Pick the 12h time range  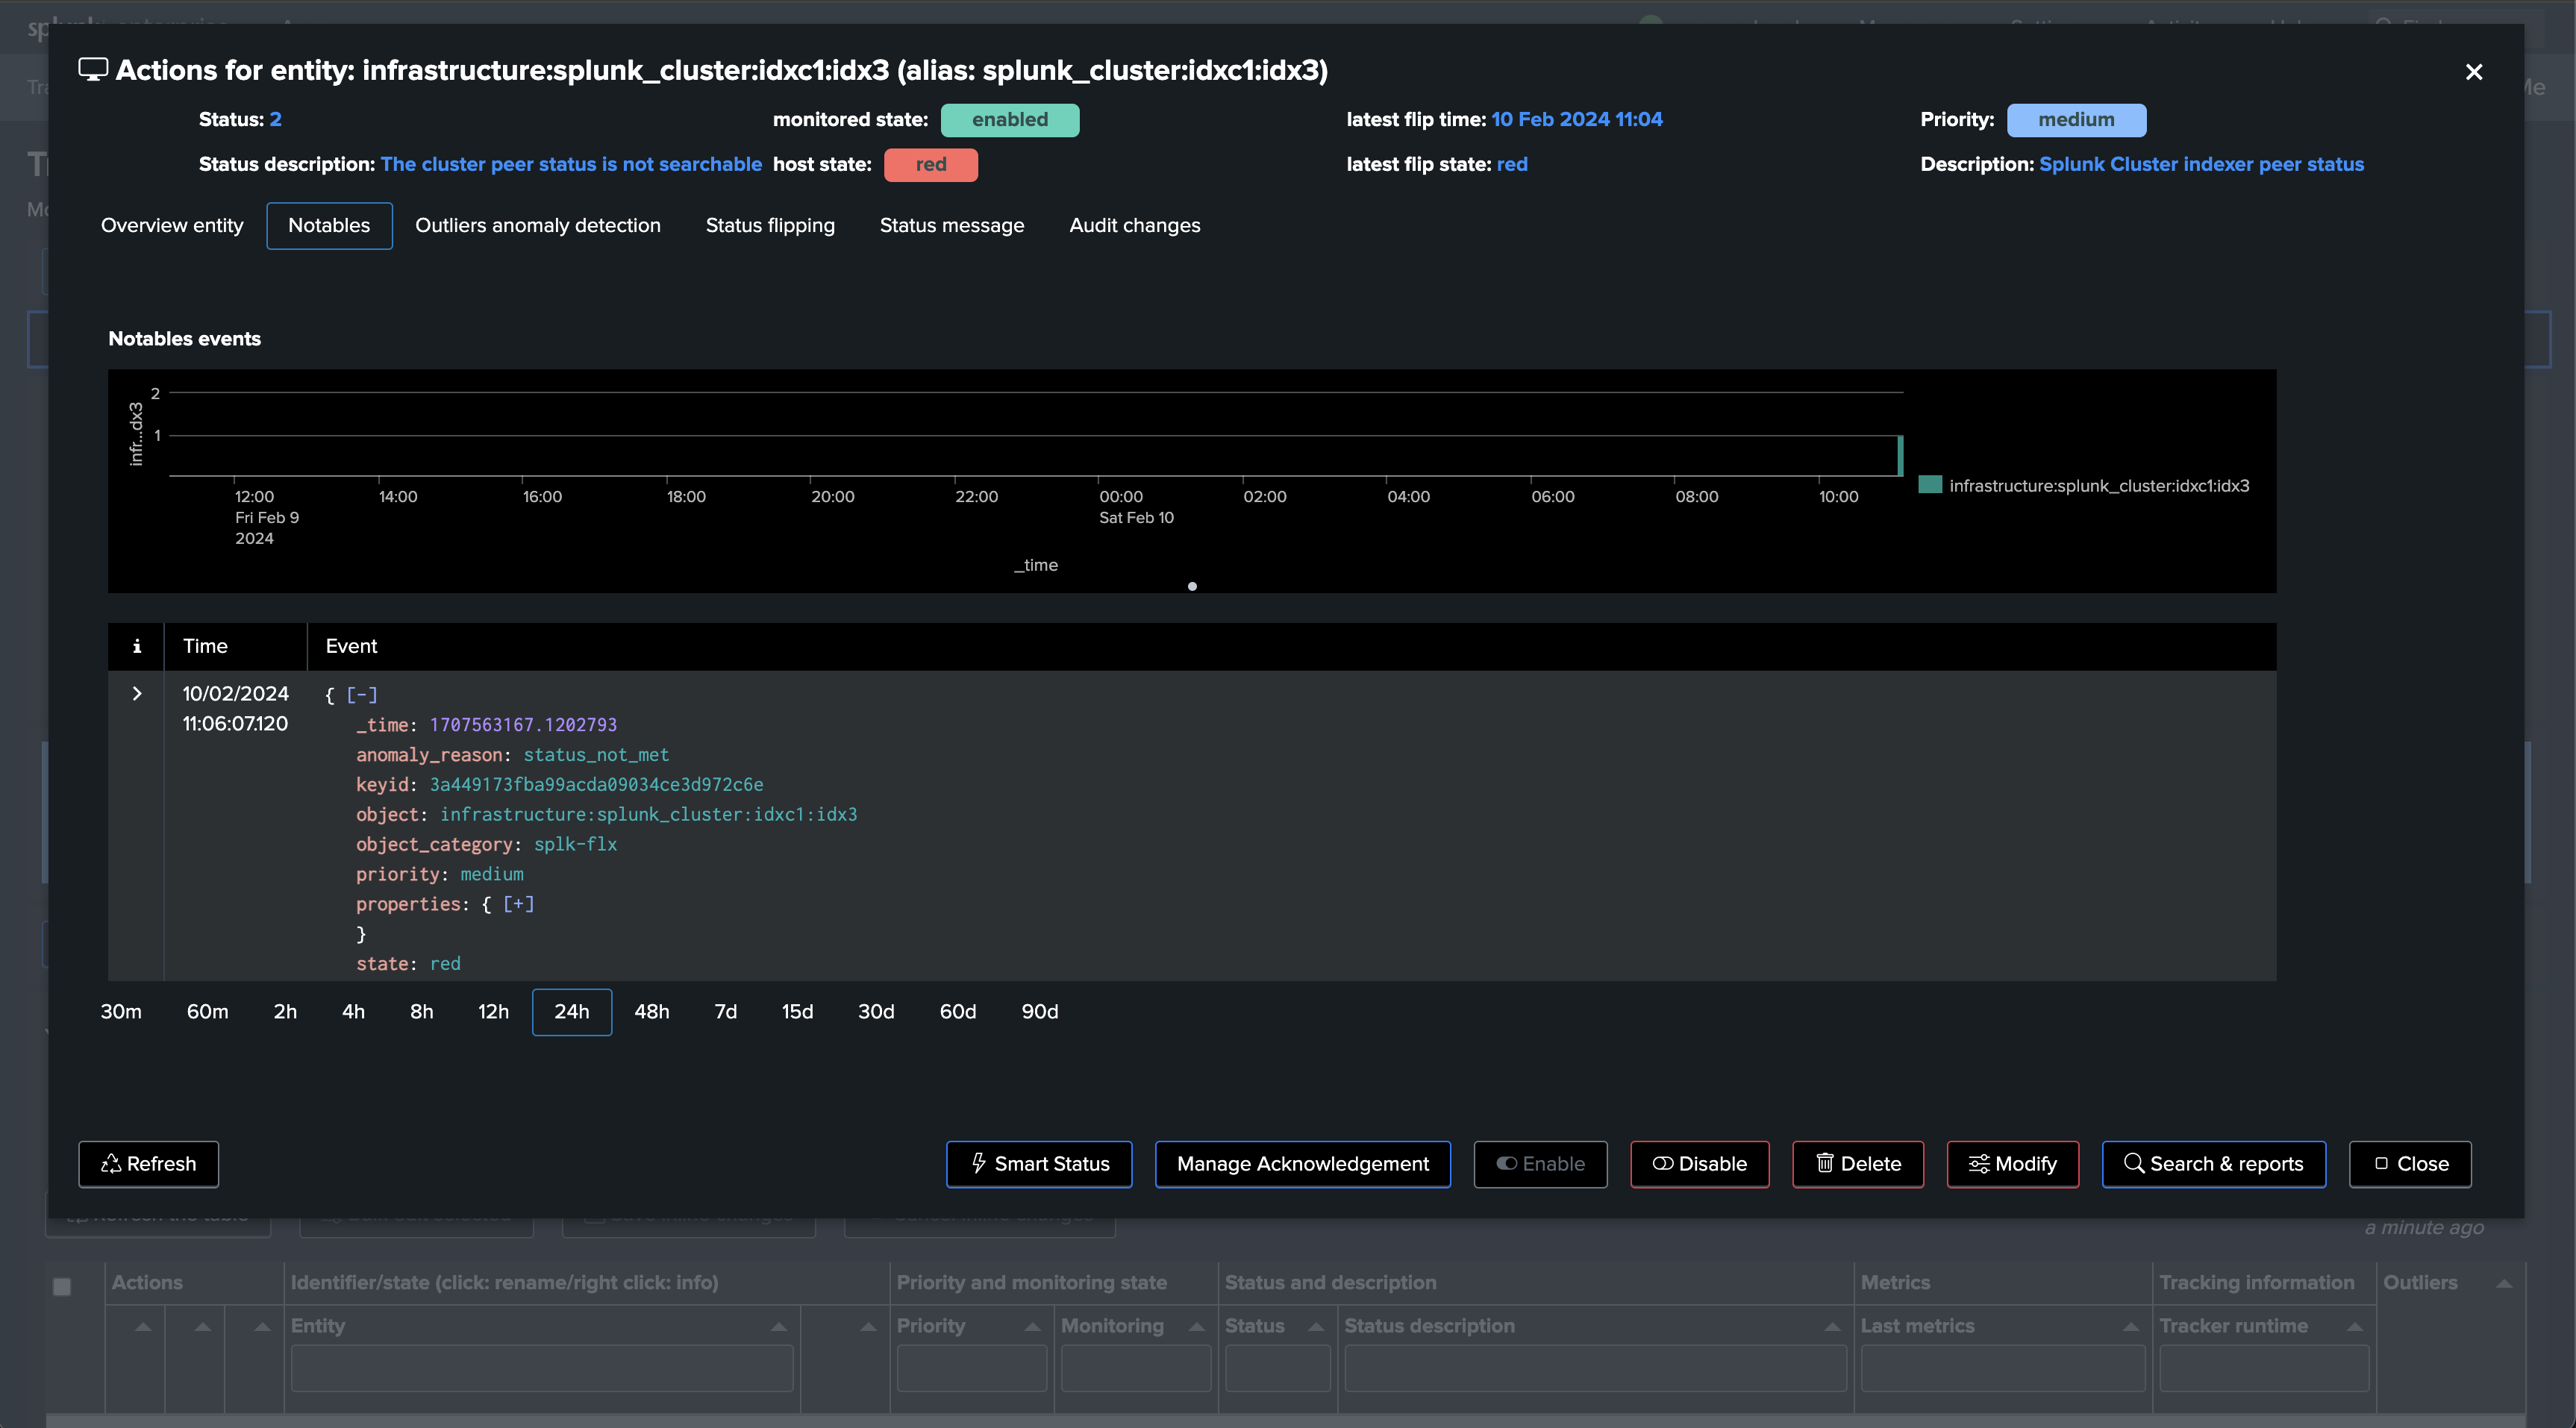[x=493, y=1011]
